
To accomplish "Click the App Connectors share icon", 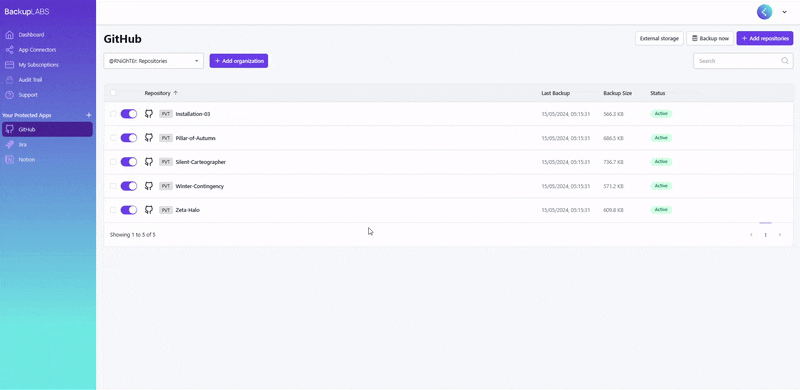I will coord(9,50).
